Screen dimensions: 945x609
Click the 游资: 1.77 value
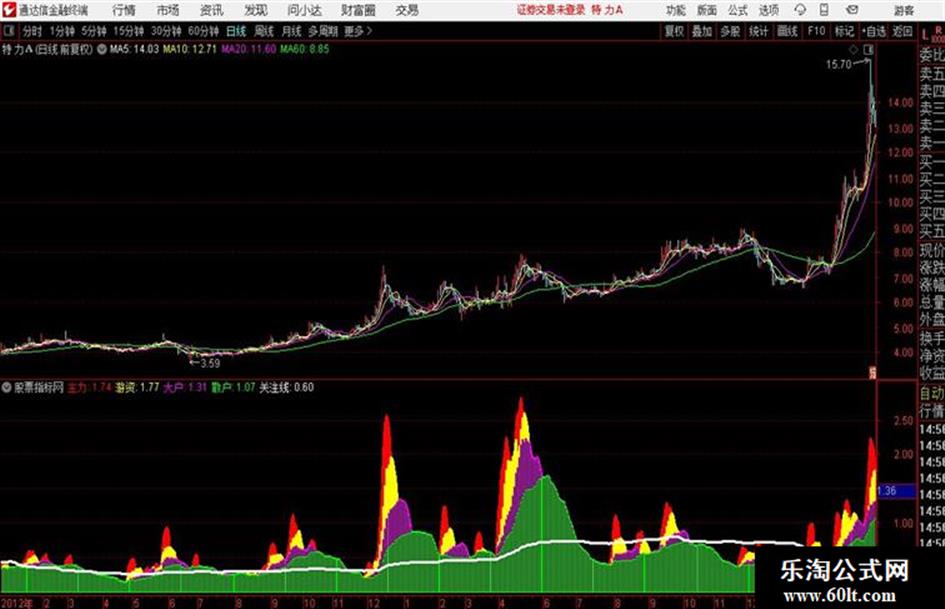(x=137, y=387)
